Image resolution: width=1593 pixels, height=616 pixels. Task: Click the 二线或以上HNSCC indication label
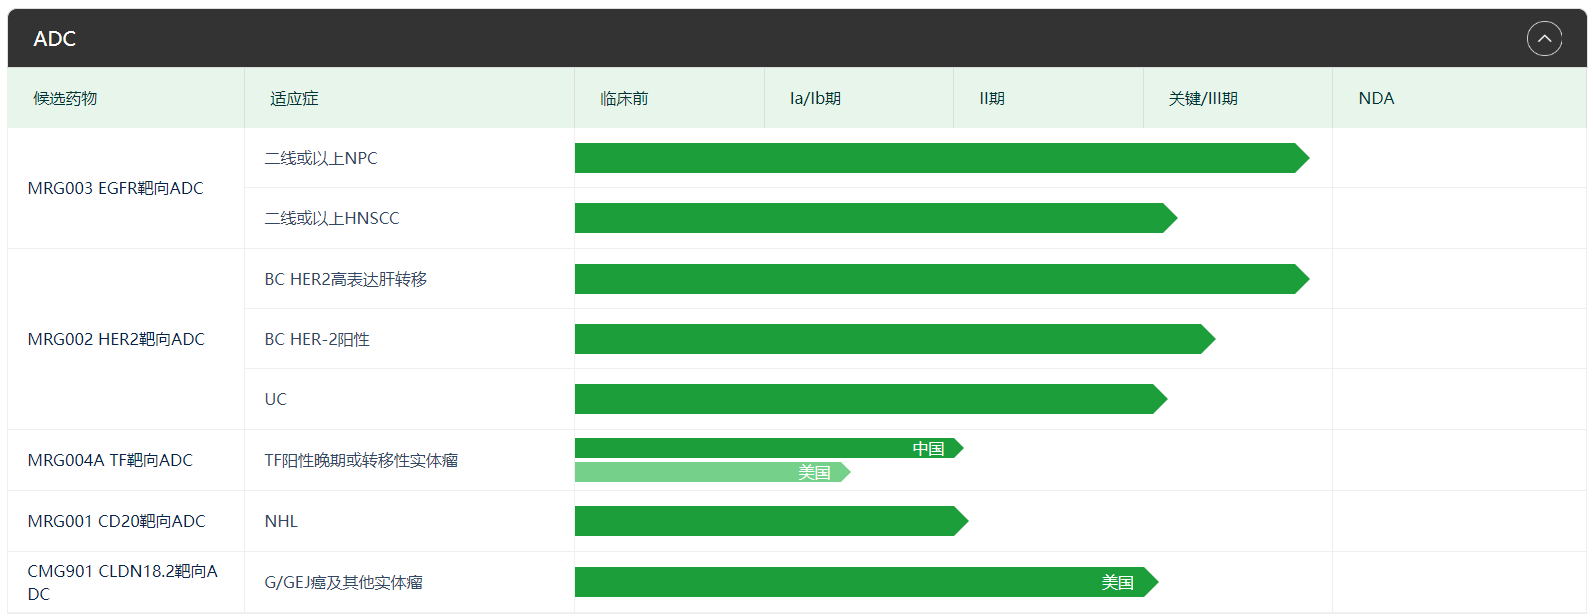click(x=332, y=218)
